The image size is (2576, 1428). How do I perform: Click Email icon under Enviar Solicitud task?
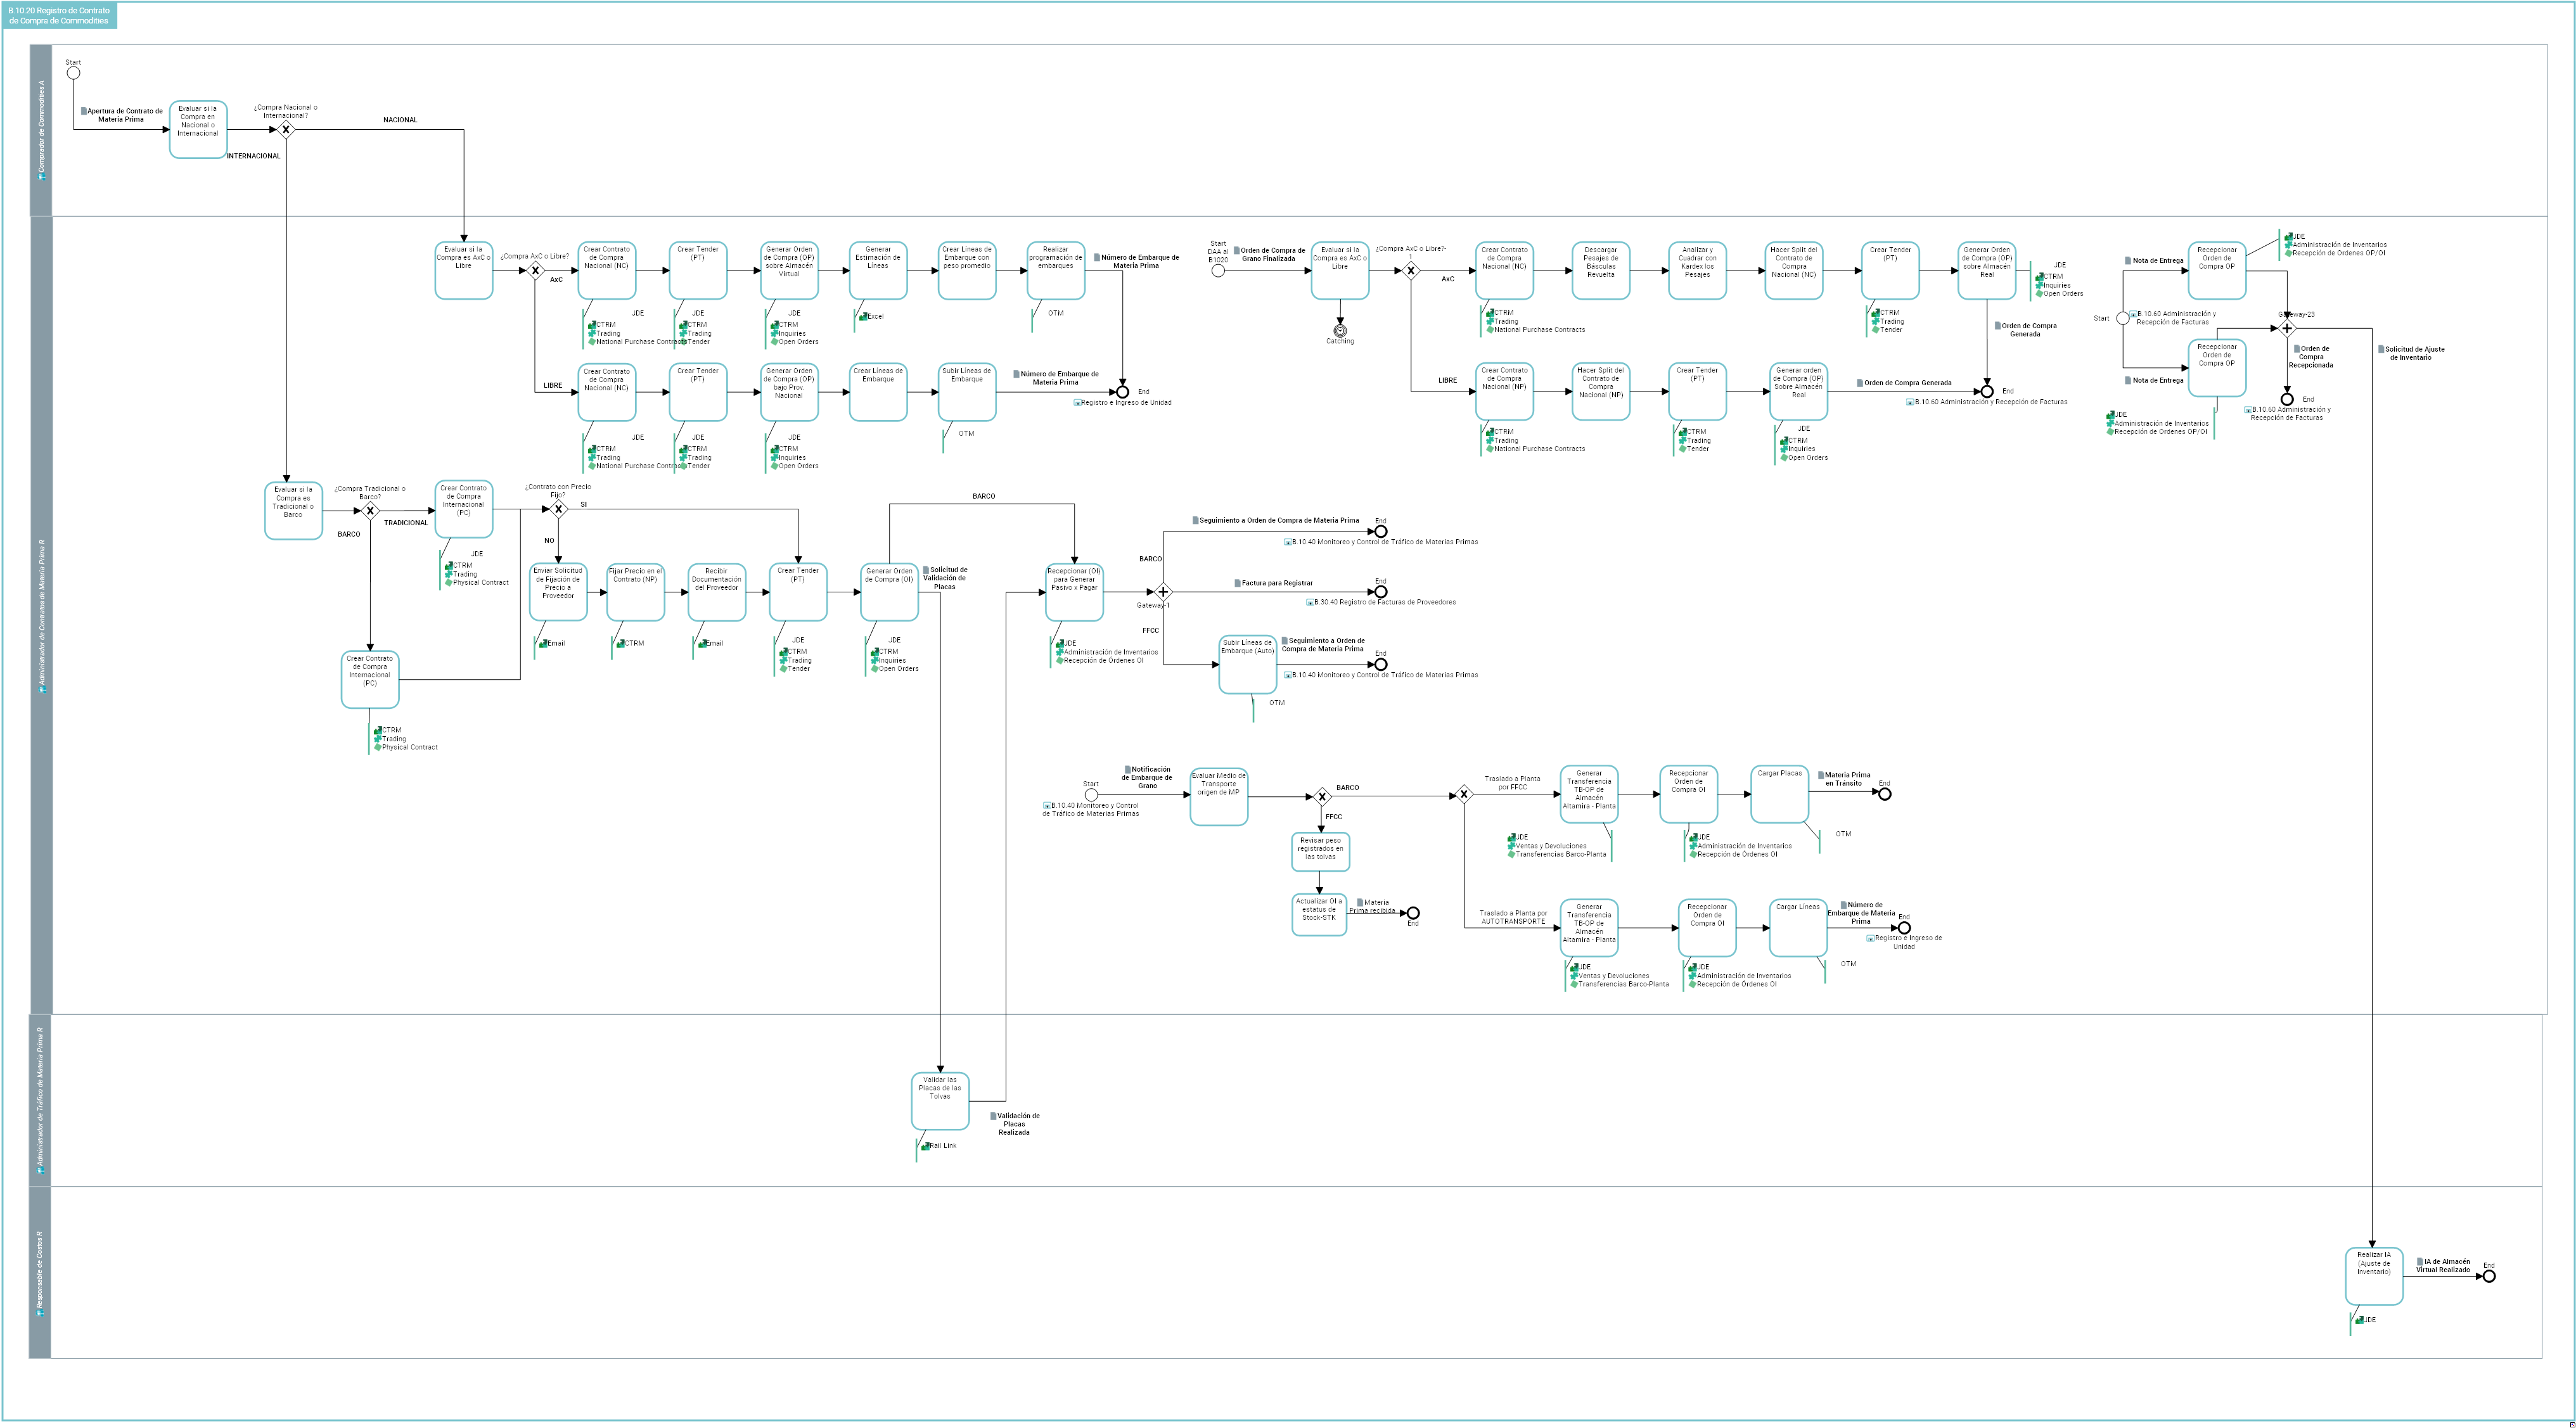tap(543, 644)
